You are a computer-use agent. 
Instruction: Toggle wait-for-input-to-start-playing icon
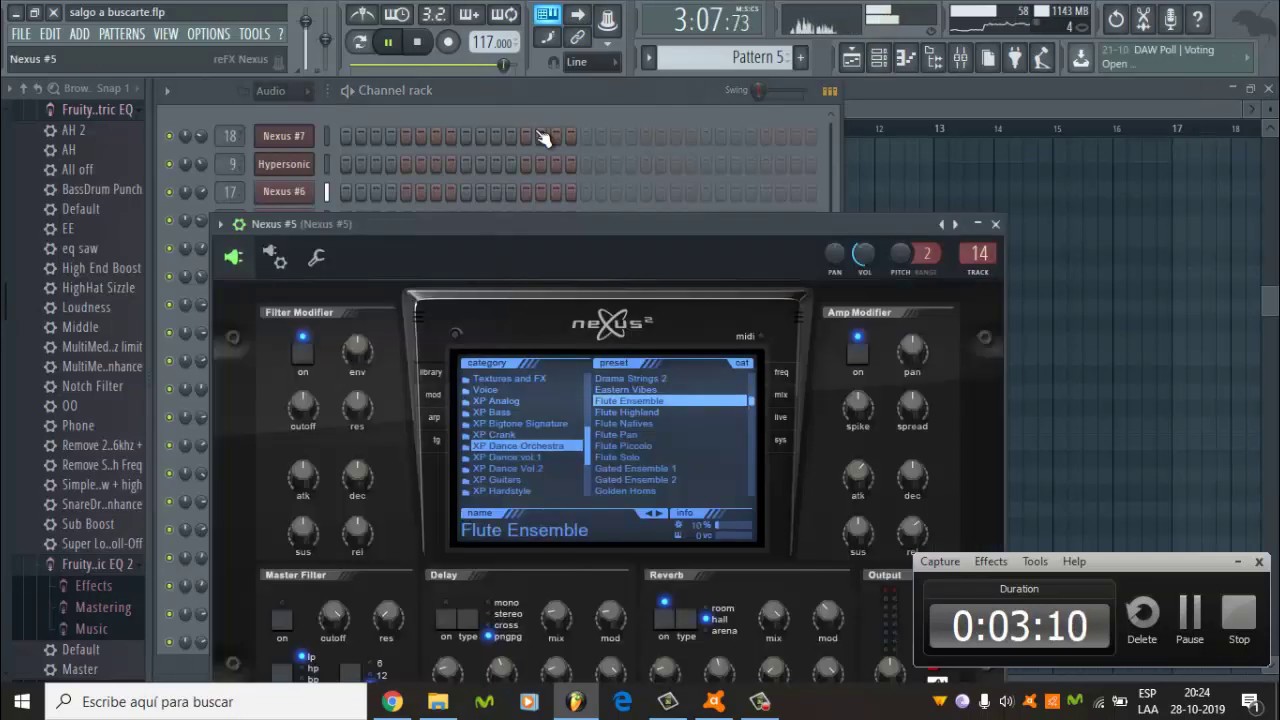click(x=397, y=14)
